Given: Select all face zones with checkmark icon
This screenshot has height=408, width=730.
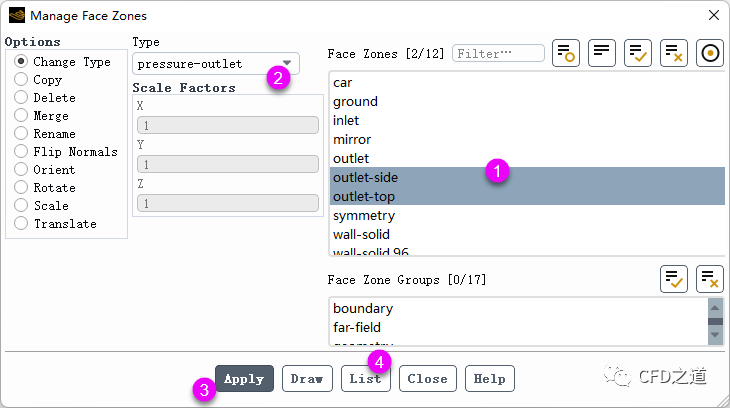Looking at the screenshot, I should point(639,53).
